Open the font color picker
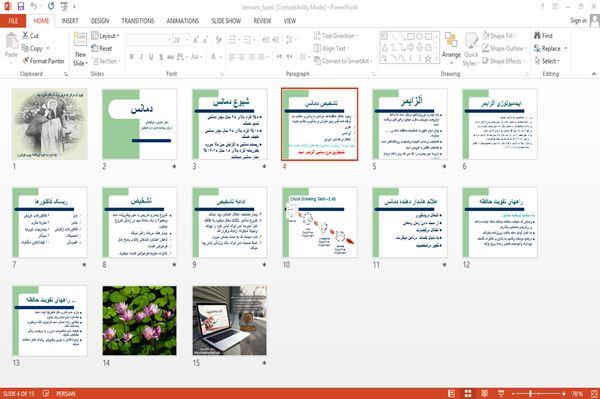The image size is (600, 399). tap(215, 57)
